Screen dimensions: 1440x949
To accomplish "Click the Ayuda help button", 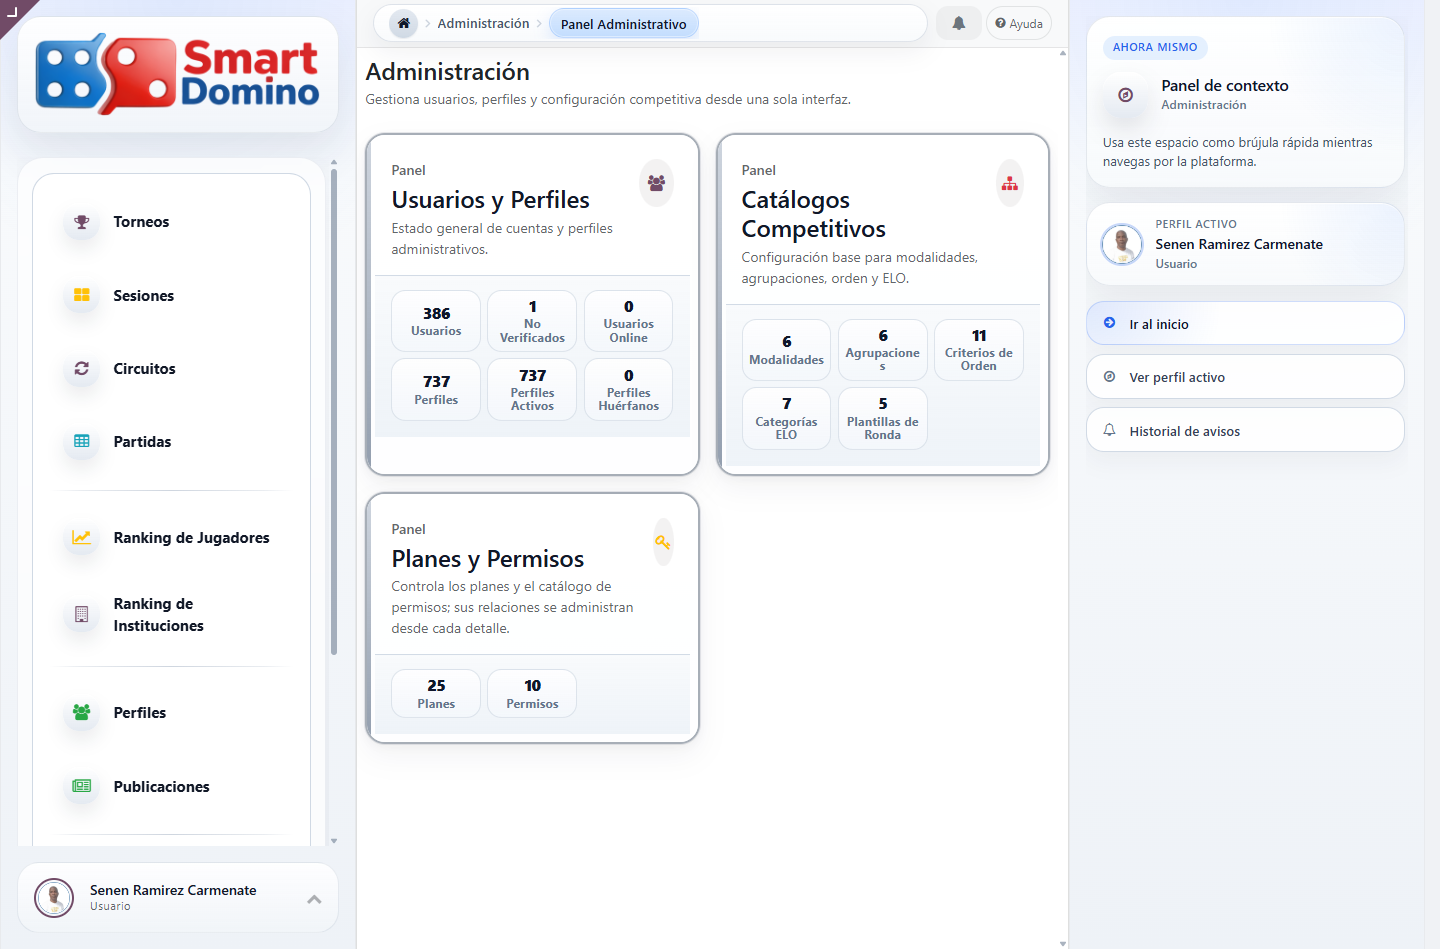I will pos(1019,23).
